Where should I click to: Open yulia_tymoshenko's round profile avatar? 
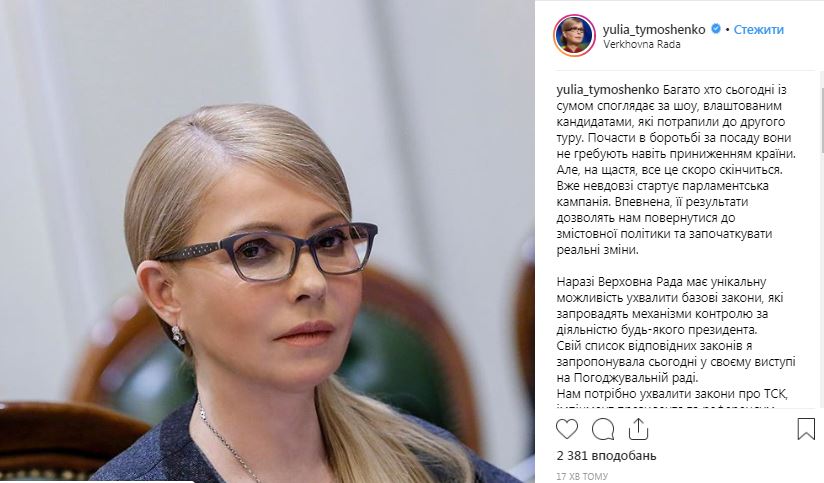tap(574, 36)
